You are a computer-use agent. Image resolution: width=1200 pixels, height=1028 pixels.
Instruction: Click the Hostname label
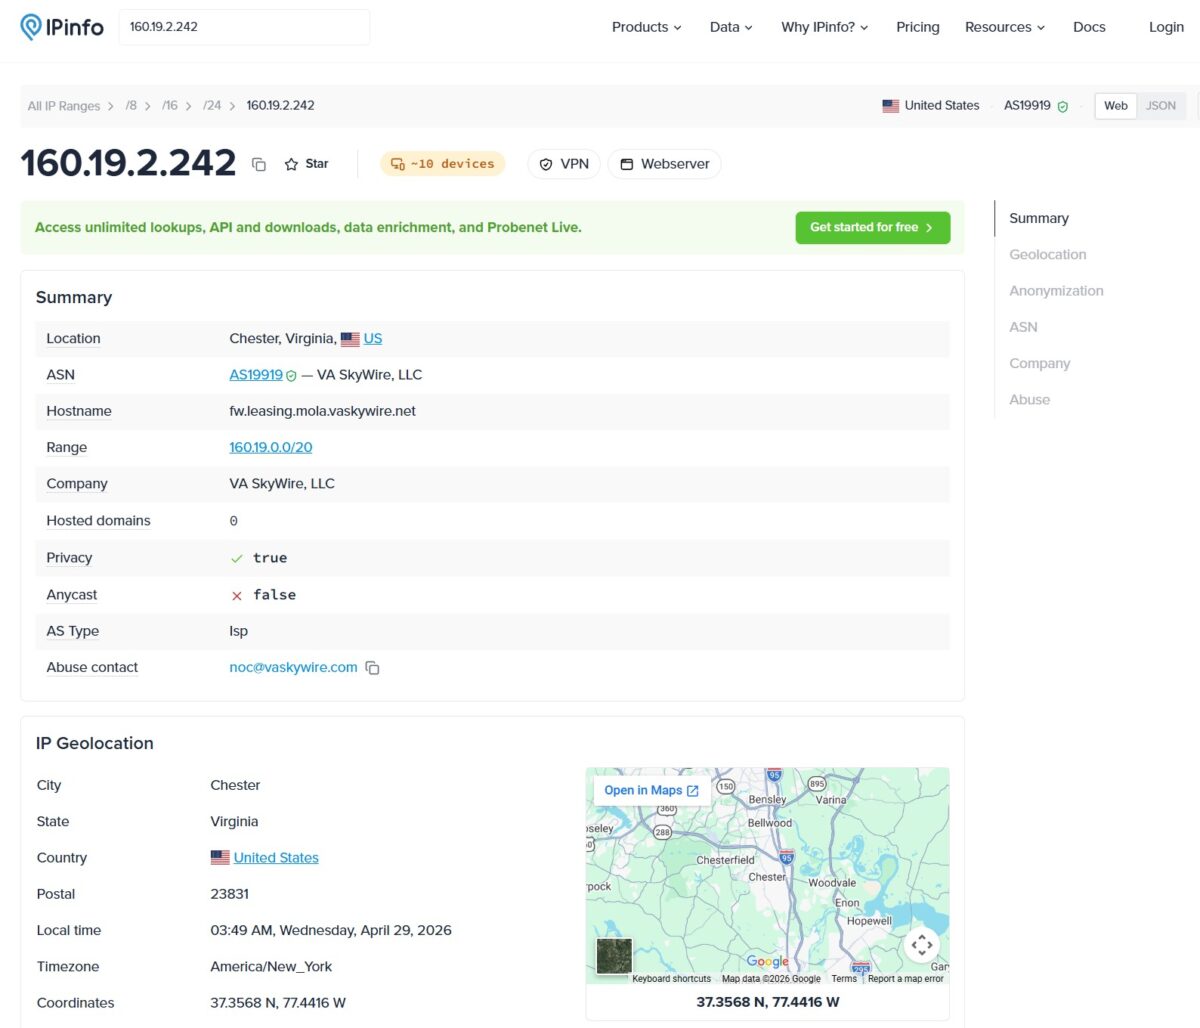tap(79, 412)
